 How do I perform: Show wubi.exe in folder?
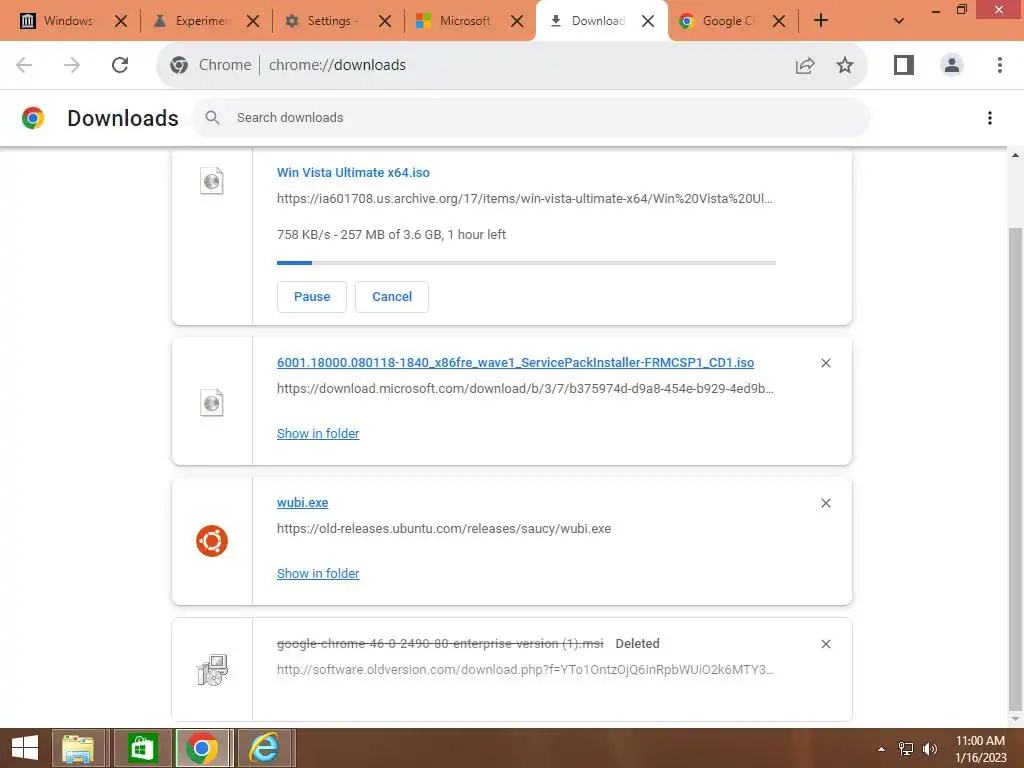318,573
